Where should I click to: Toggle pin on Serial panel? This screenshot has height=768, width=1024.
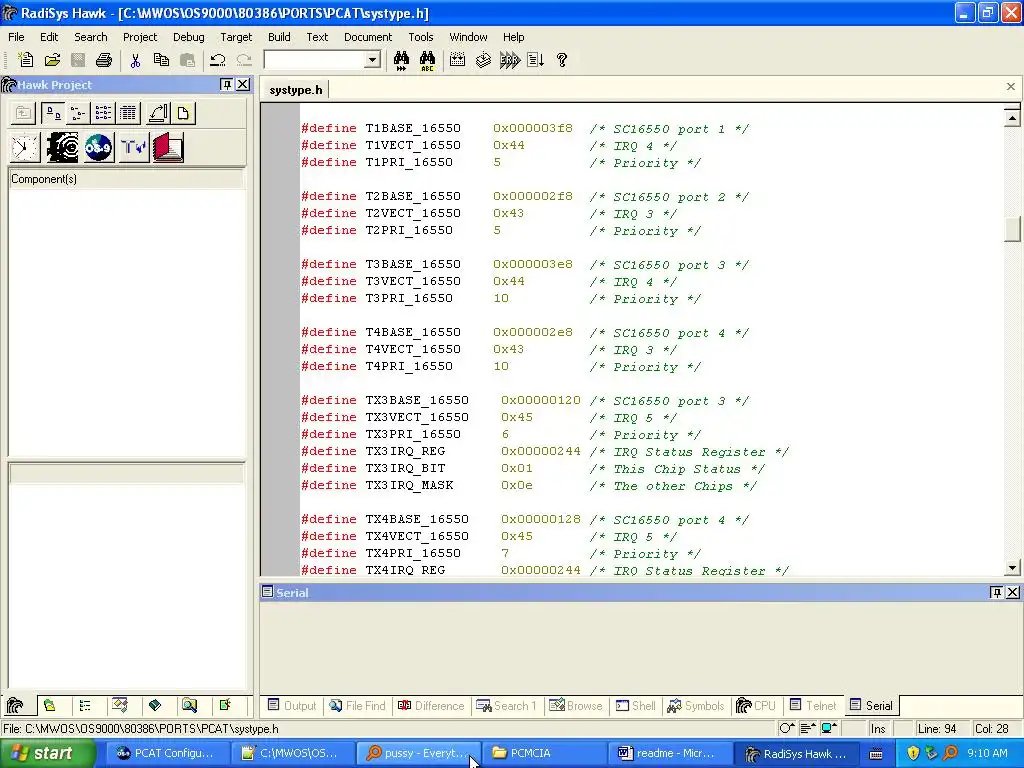(996, 592)
